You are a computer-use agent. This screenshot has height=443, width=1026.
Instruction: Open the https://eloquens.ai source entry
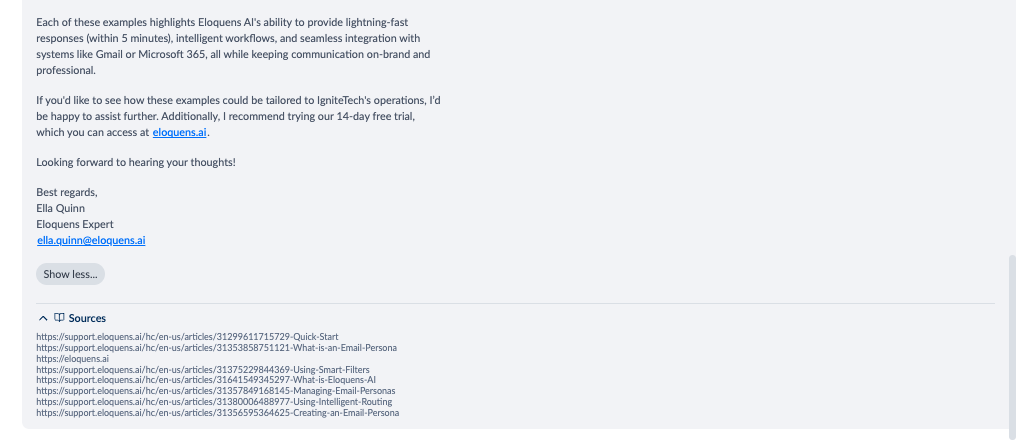point(73,359)
